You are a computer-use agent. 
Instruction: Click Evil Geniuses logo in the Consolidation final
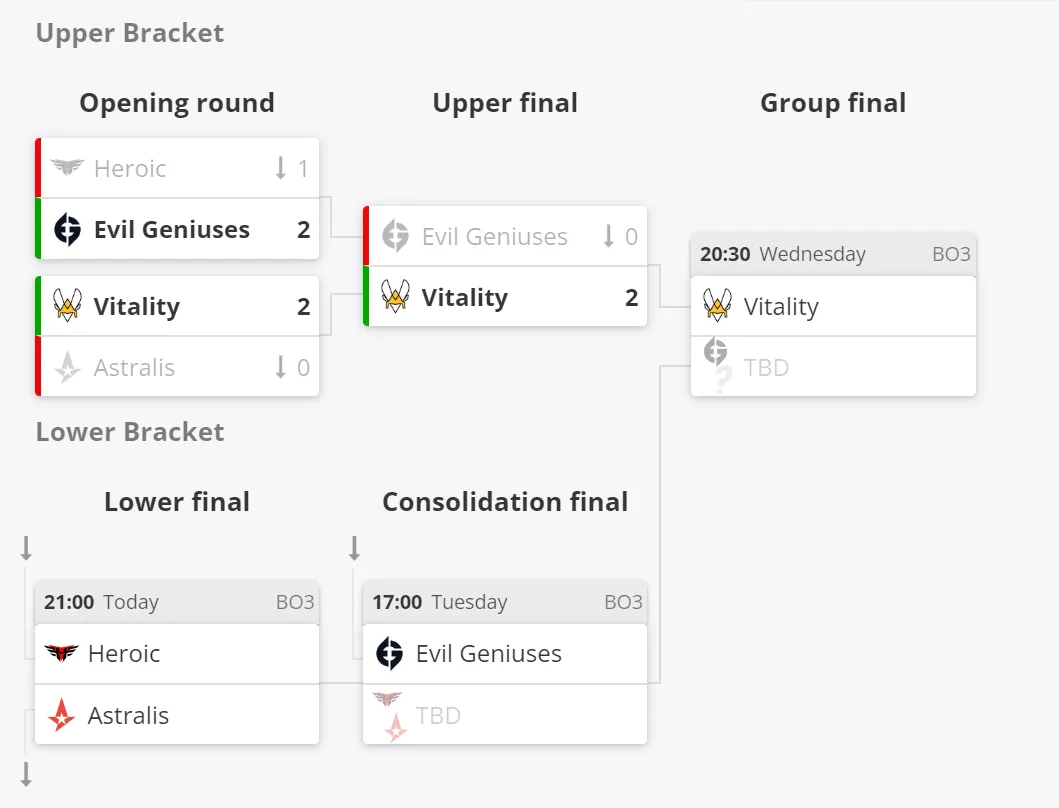(x=390, y=653)
